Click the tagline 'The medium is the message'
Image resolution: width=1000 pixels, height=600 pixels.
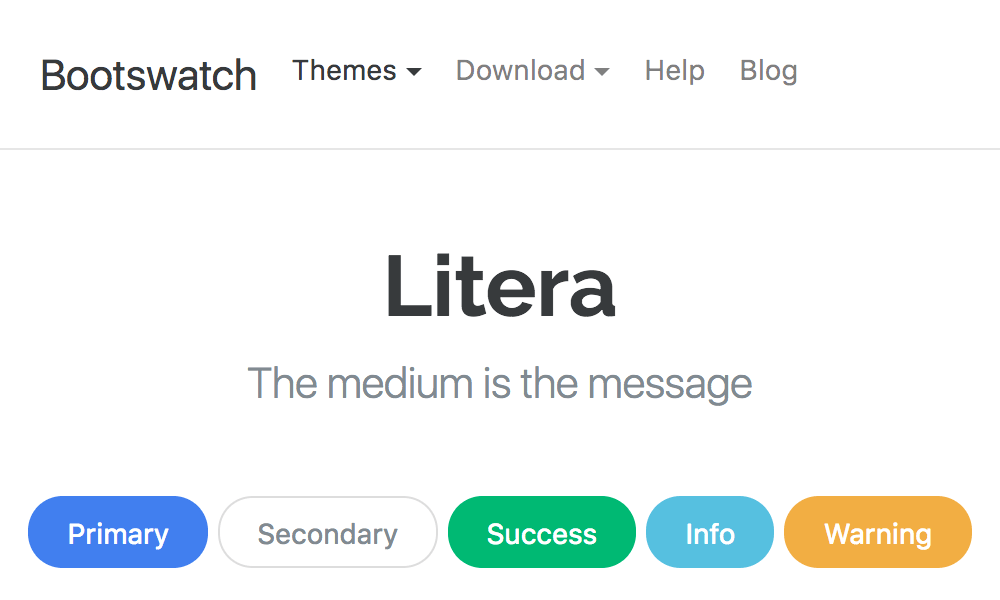click(x=501, y=383)
